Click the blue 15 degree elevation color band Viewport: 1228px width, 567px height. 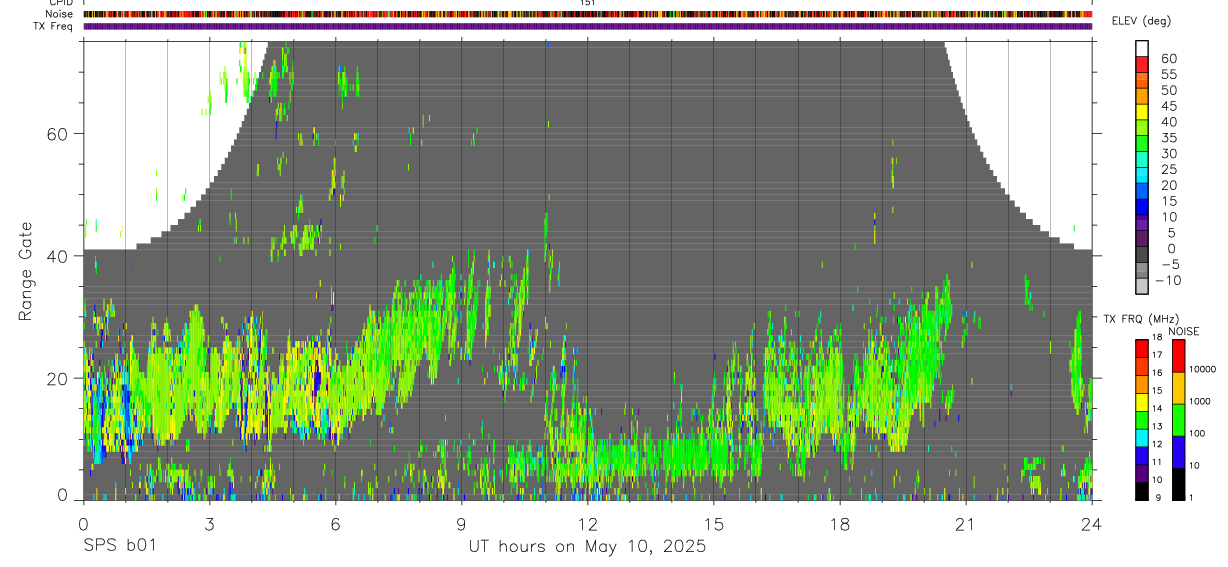coord(1142,208)
